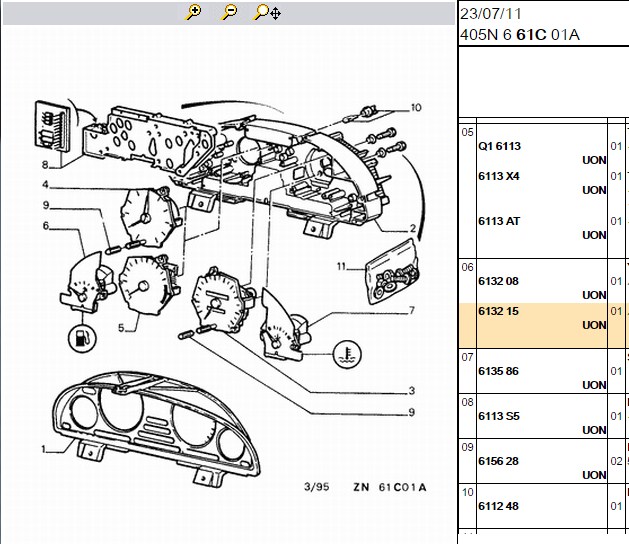Click callout number 5 in diagram
Screen dimensions: 629x544
[122, 328]
